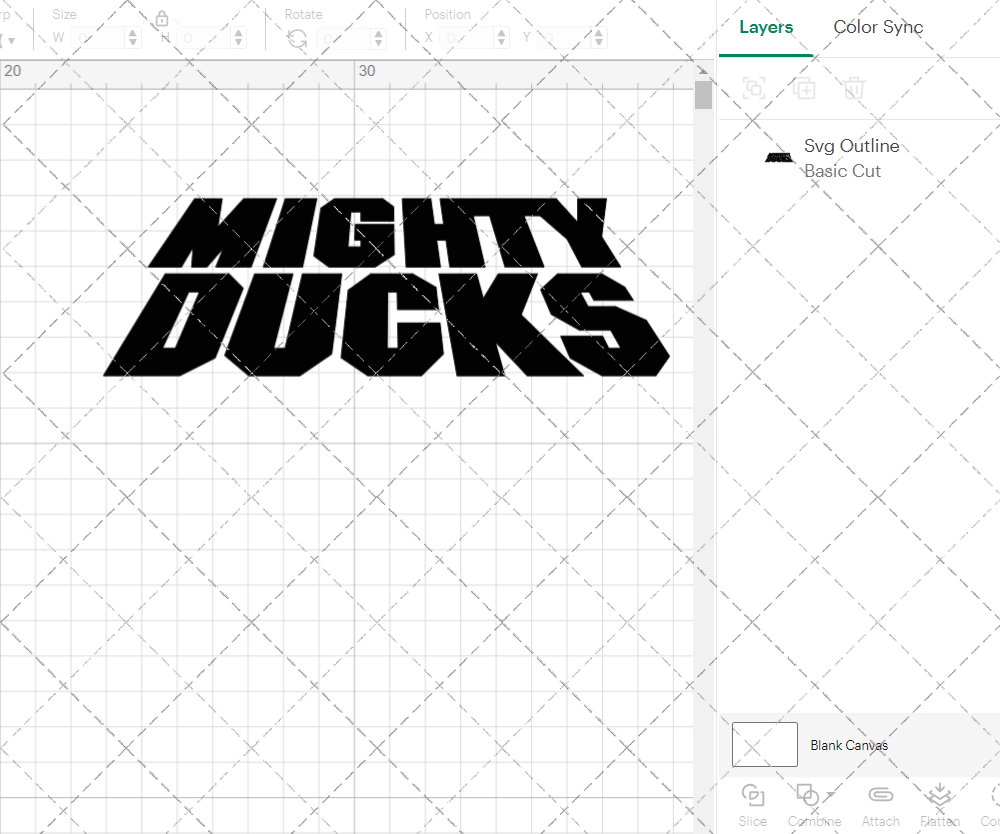This screenshot has height=834, width=1000.
Task: Open Basic Cut operation dropdown
Action: point(843,171)
